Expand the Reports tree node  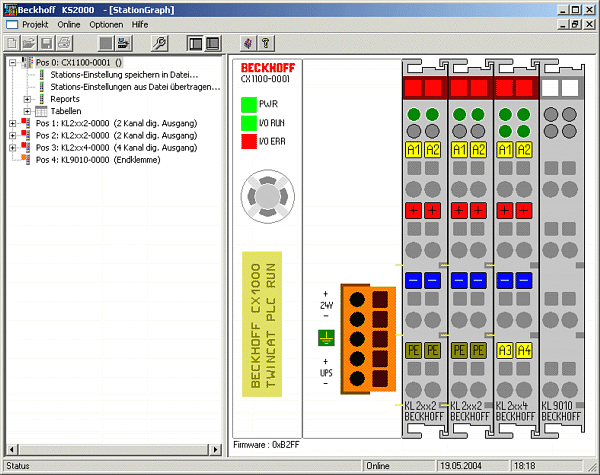(x=27, y=99)
